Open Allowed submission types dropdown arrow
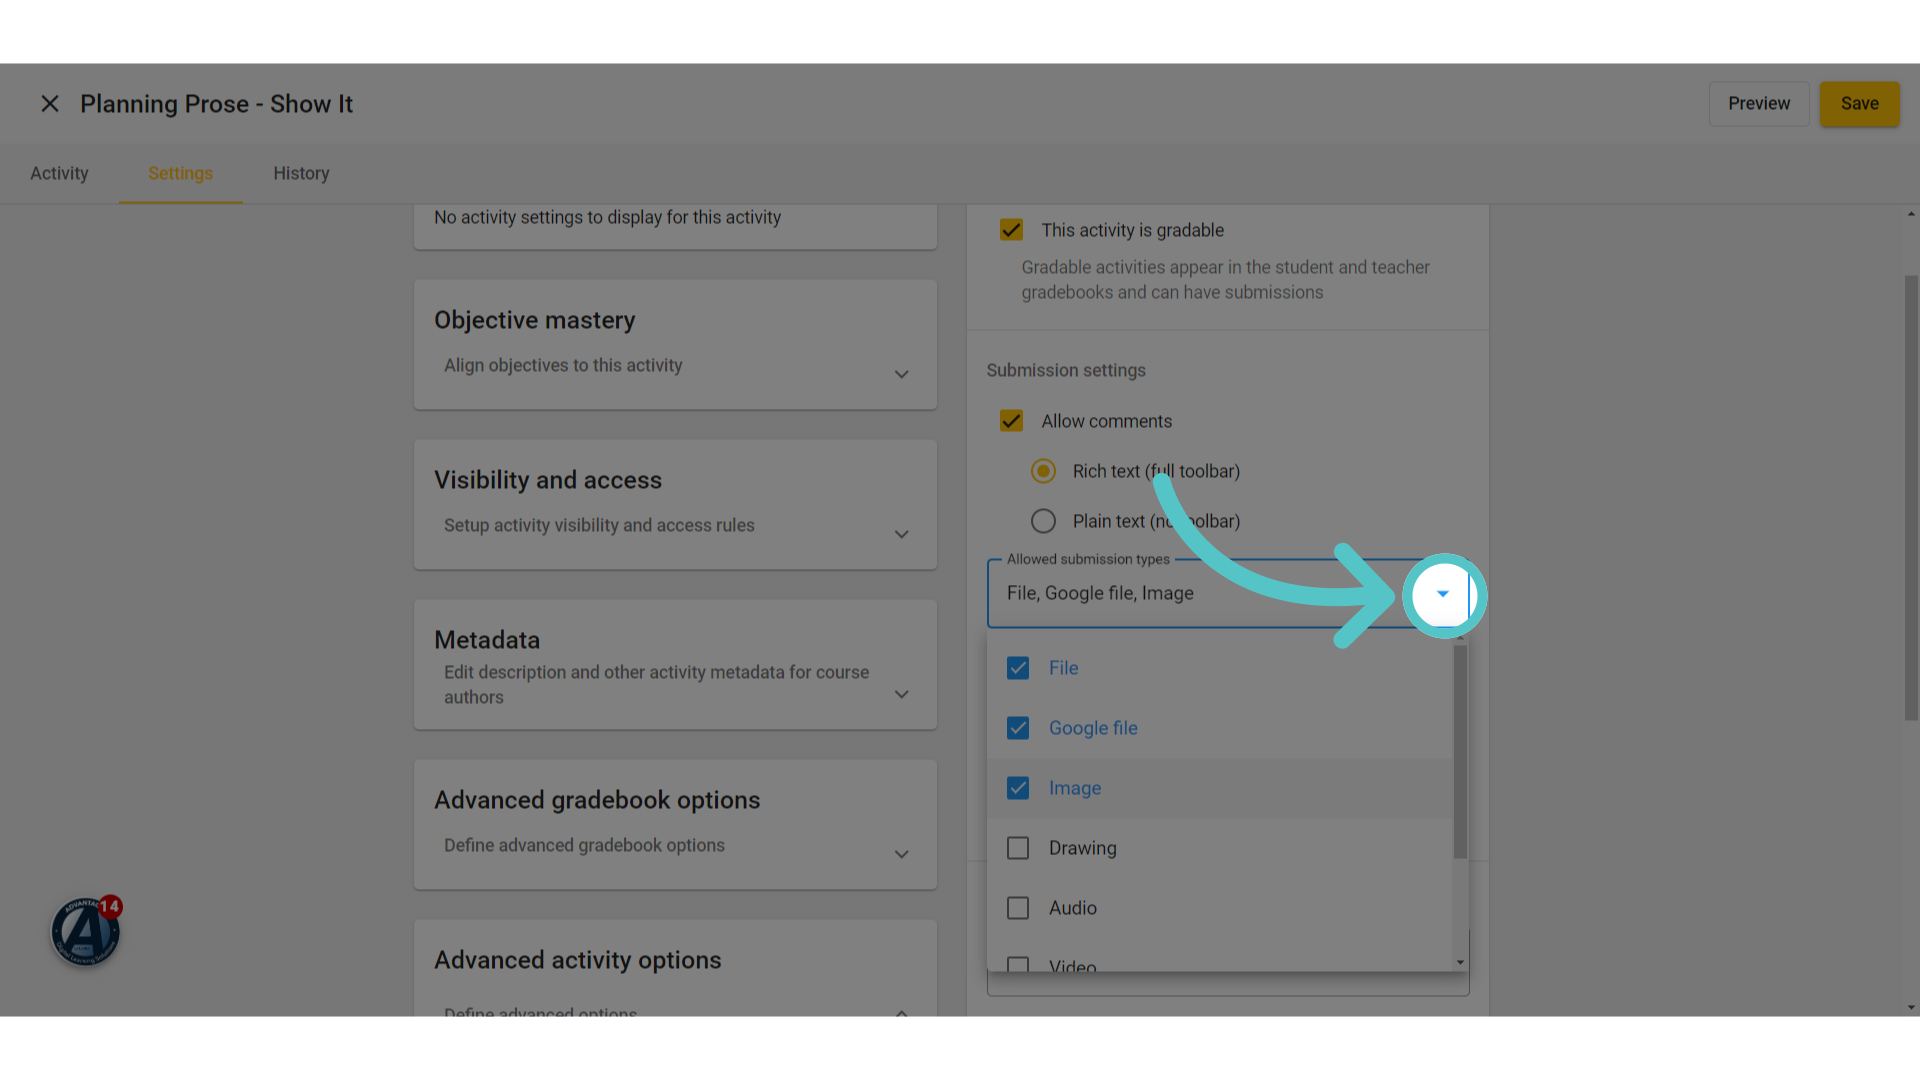 (1442, 594)
